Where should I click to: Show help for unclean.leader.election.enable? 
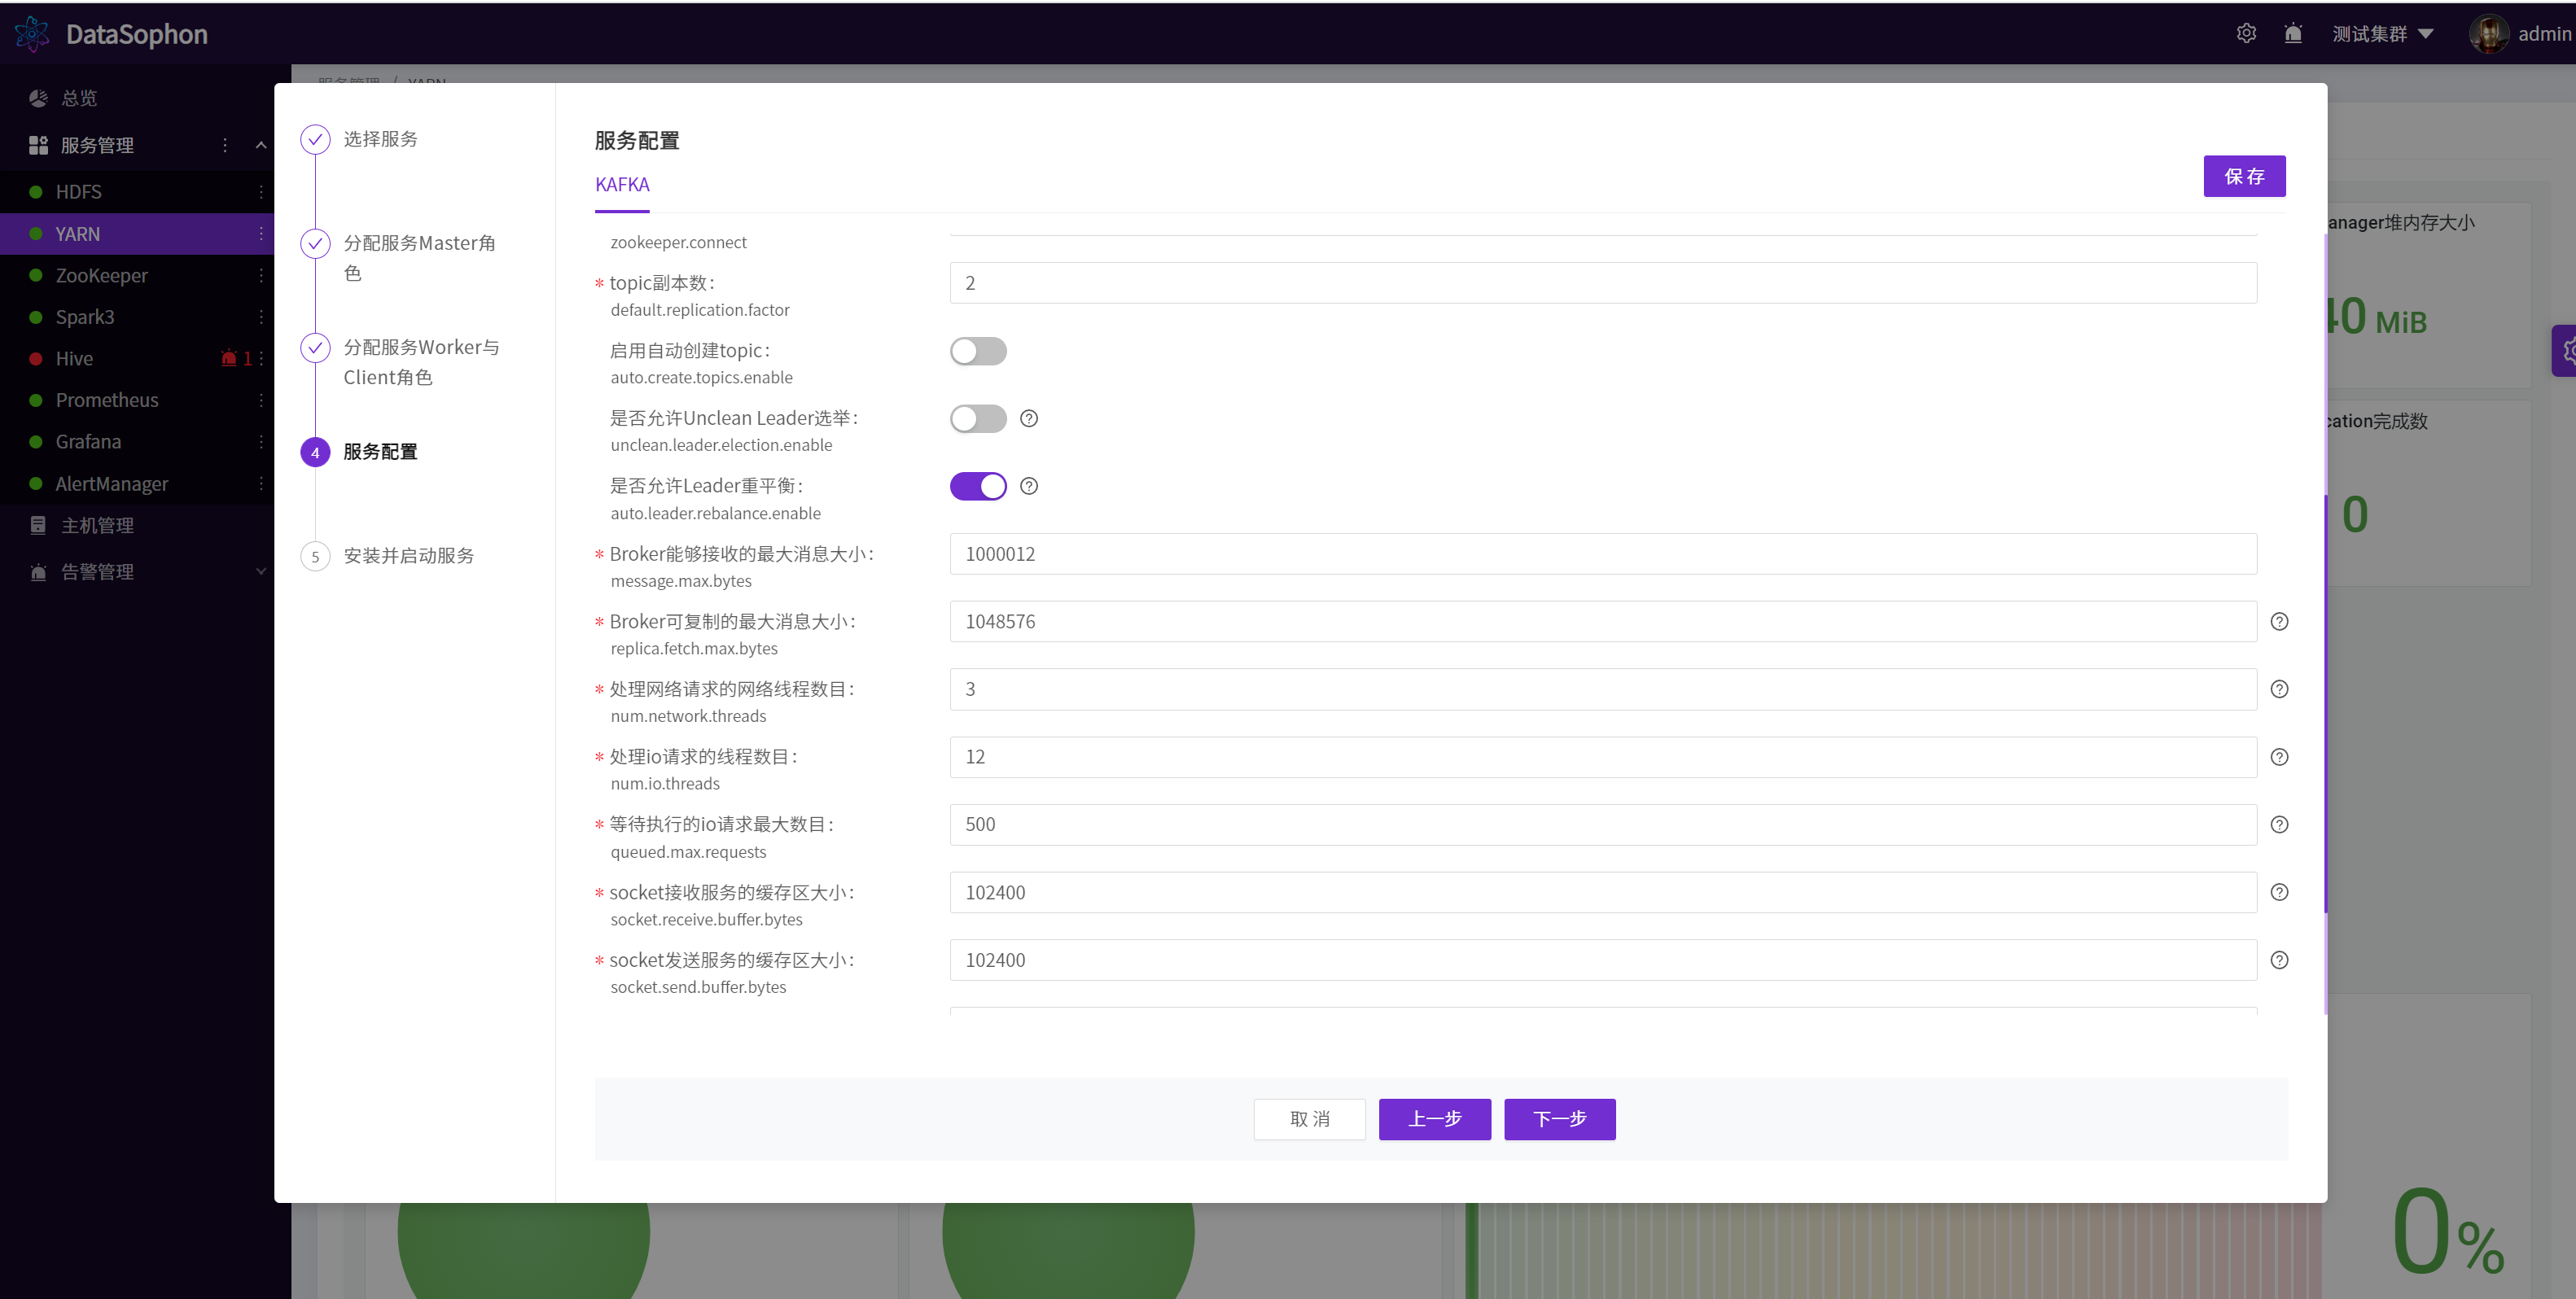tap(1028, 418)
